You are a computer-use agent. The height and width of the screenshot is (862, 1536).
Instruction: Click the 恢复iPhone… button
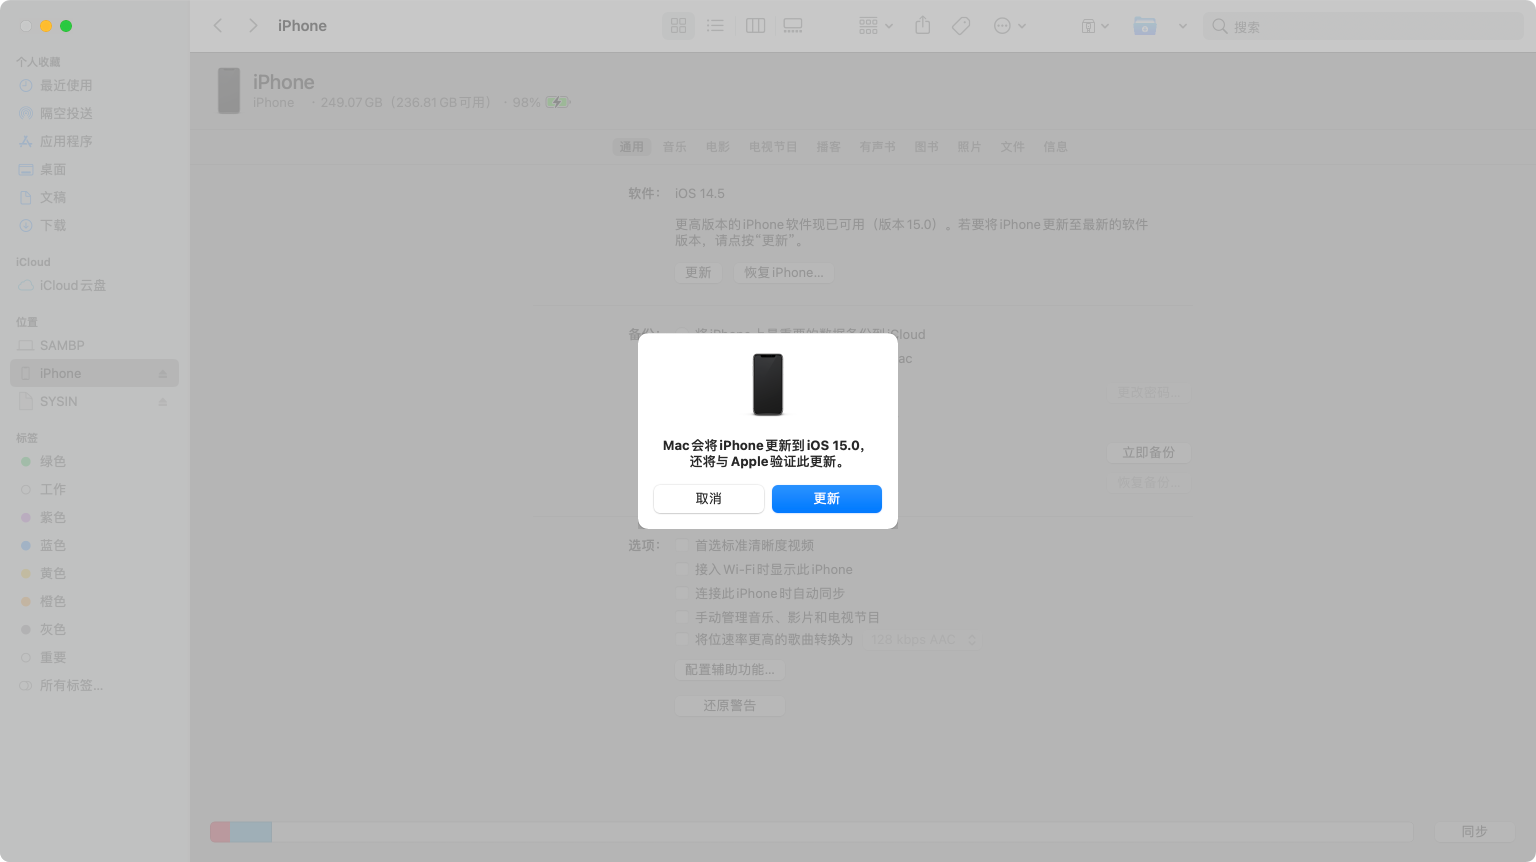784,273
